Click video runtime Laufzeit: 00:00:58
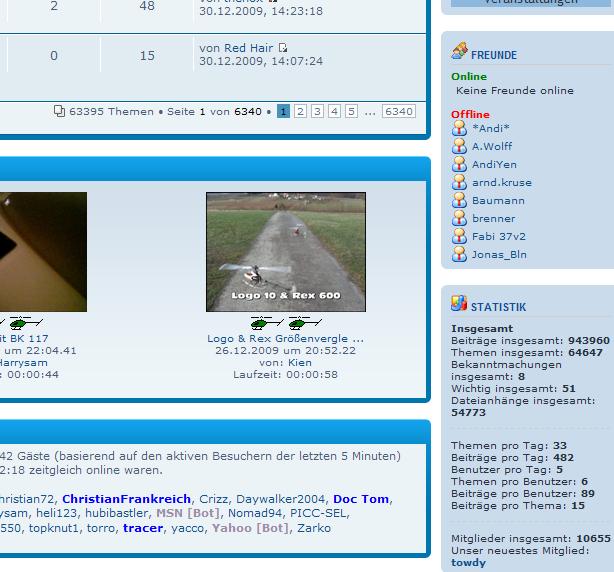The height and width of the screenshot is (572, 614). pyautogui.click(x=285, y=374)
